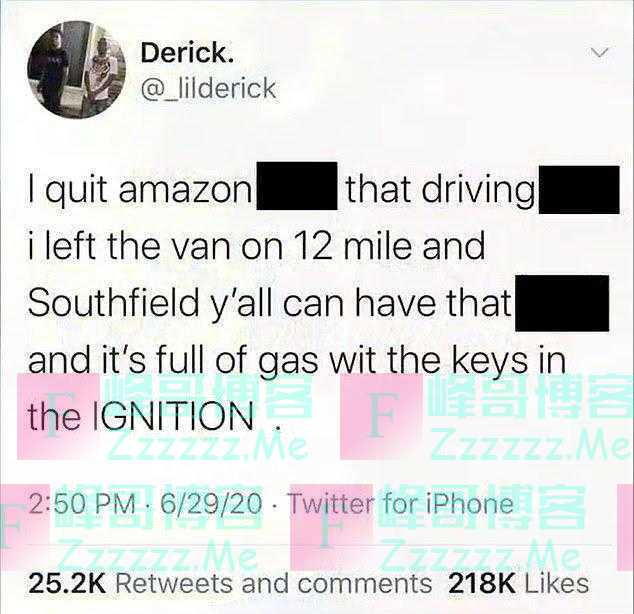Click the word IGNITION in tweet
Screen dimensions: 634x614
click(174, 416)
